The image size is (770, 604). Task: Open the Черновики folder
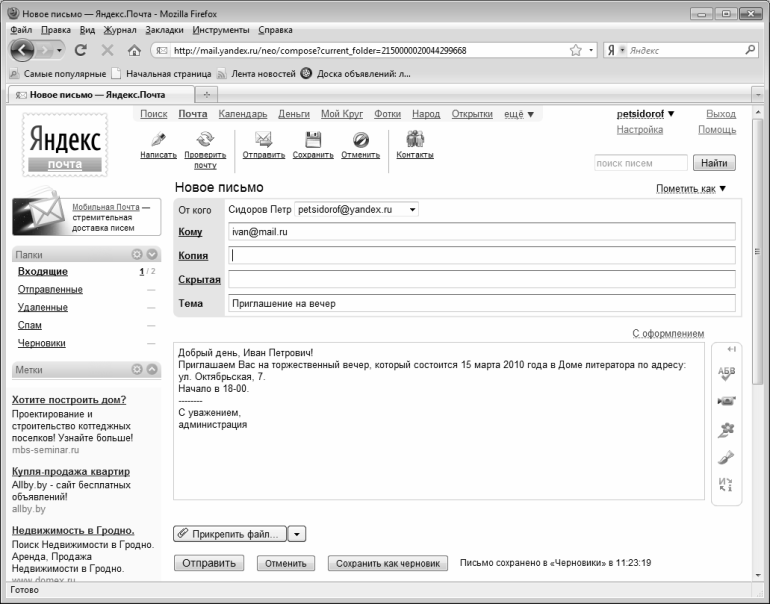pos(42,343)
